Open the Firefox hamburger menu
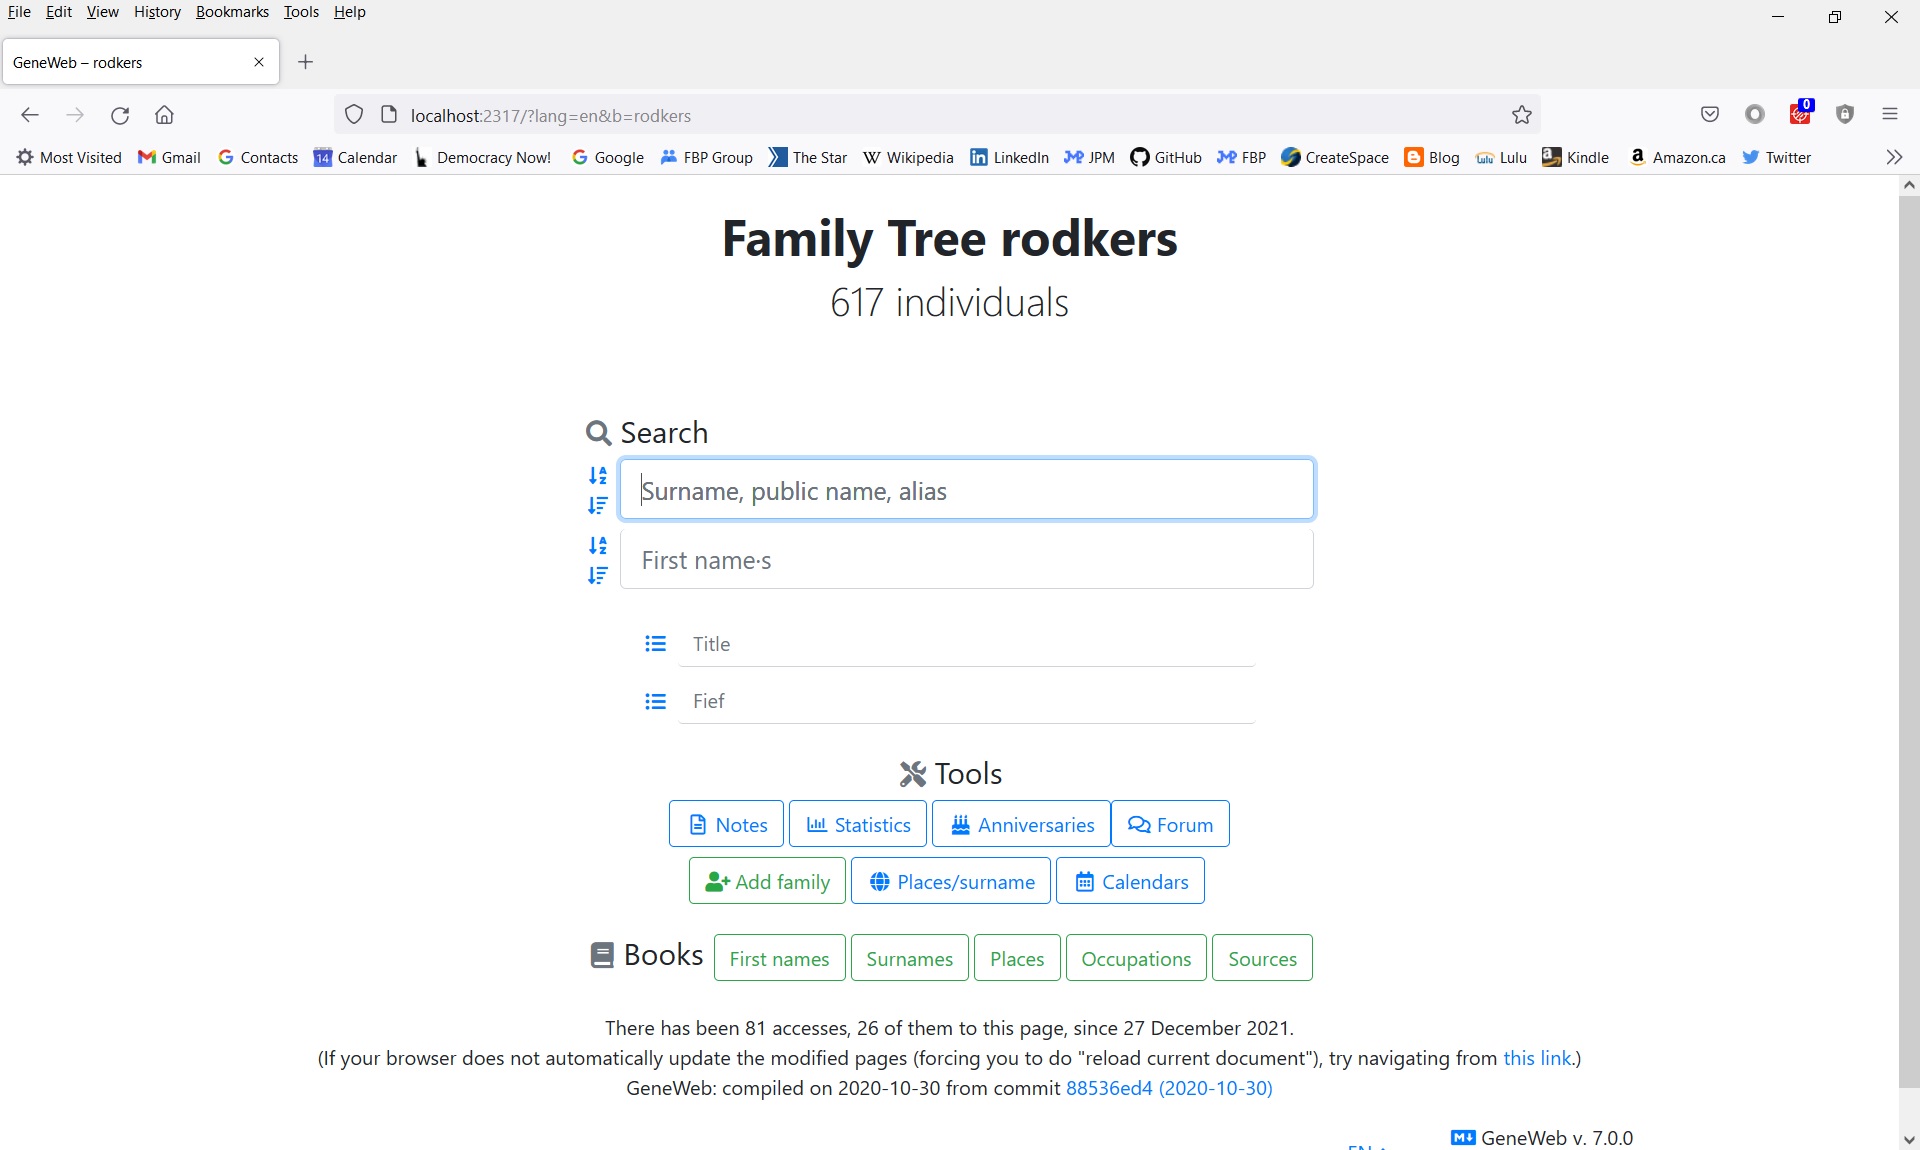 click(x=1890, y=114)
